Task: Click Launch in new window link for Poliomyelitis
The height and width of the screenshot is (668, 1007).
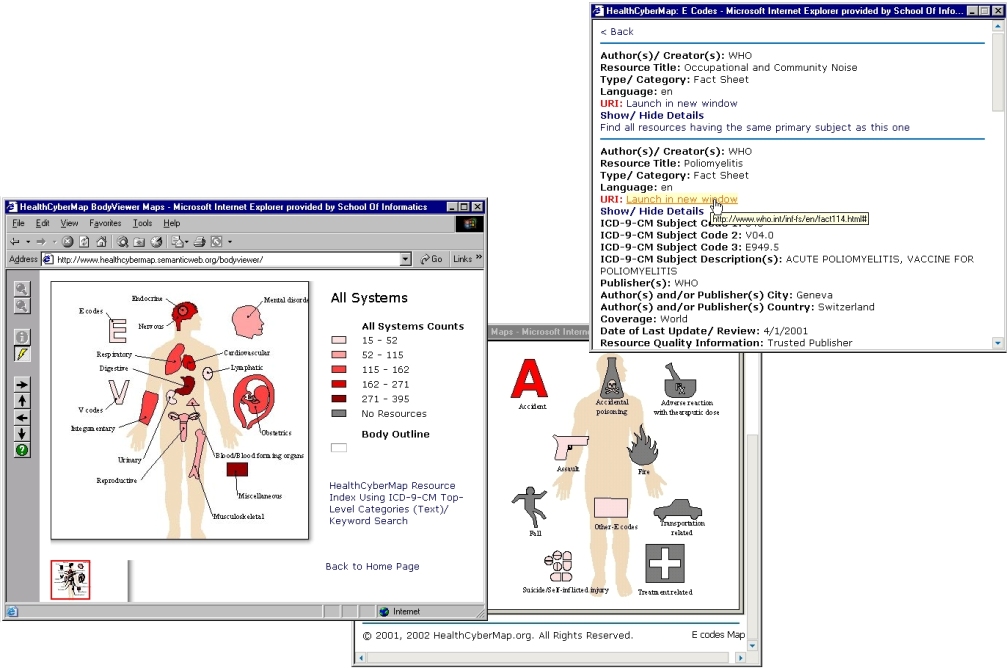Action: coord(682,199)
